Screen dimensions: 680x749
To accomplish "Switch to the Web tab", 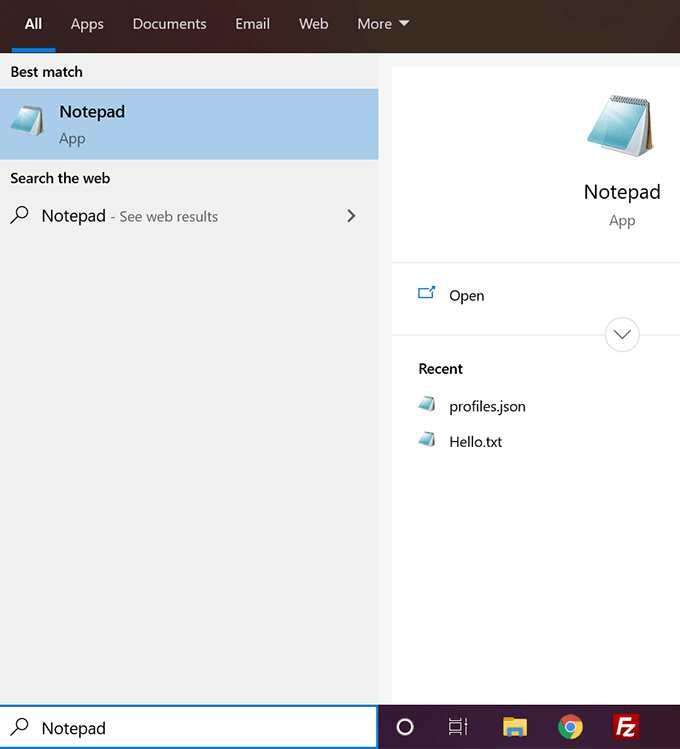I will pos(313,24).
